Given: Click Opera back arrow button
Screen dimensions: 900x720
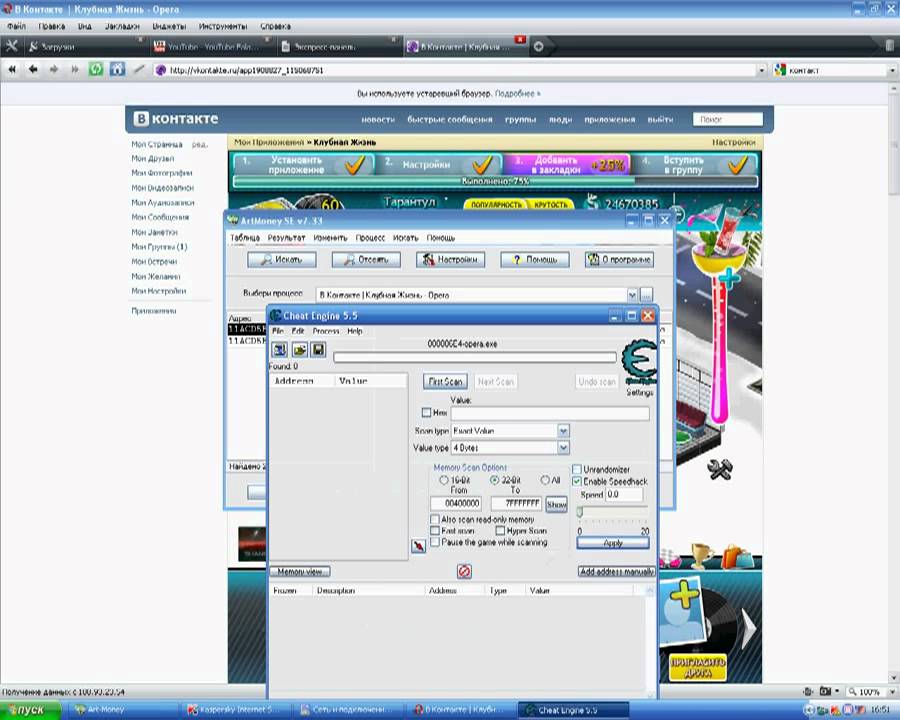Looking at the screenshot, I should pyautogui.click(x=33, y=69).
